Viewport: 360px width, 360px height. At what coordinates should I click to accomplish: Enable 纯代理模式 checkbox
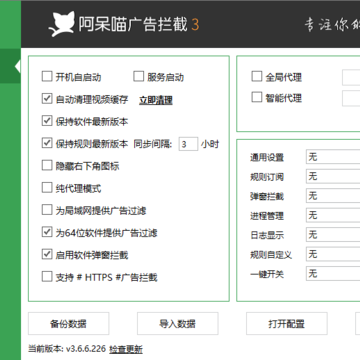[47, 188]
